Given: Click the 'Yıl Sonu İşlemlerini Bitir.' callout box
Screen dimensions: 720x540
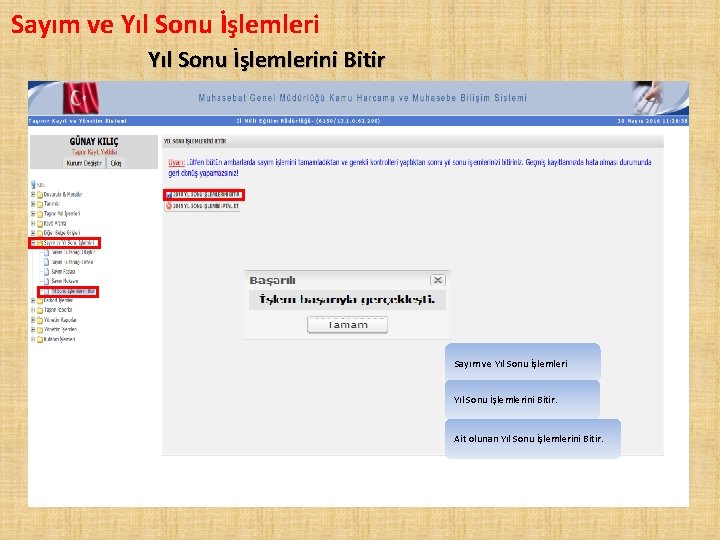Looking at the screenshot, I should [522, 399].
